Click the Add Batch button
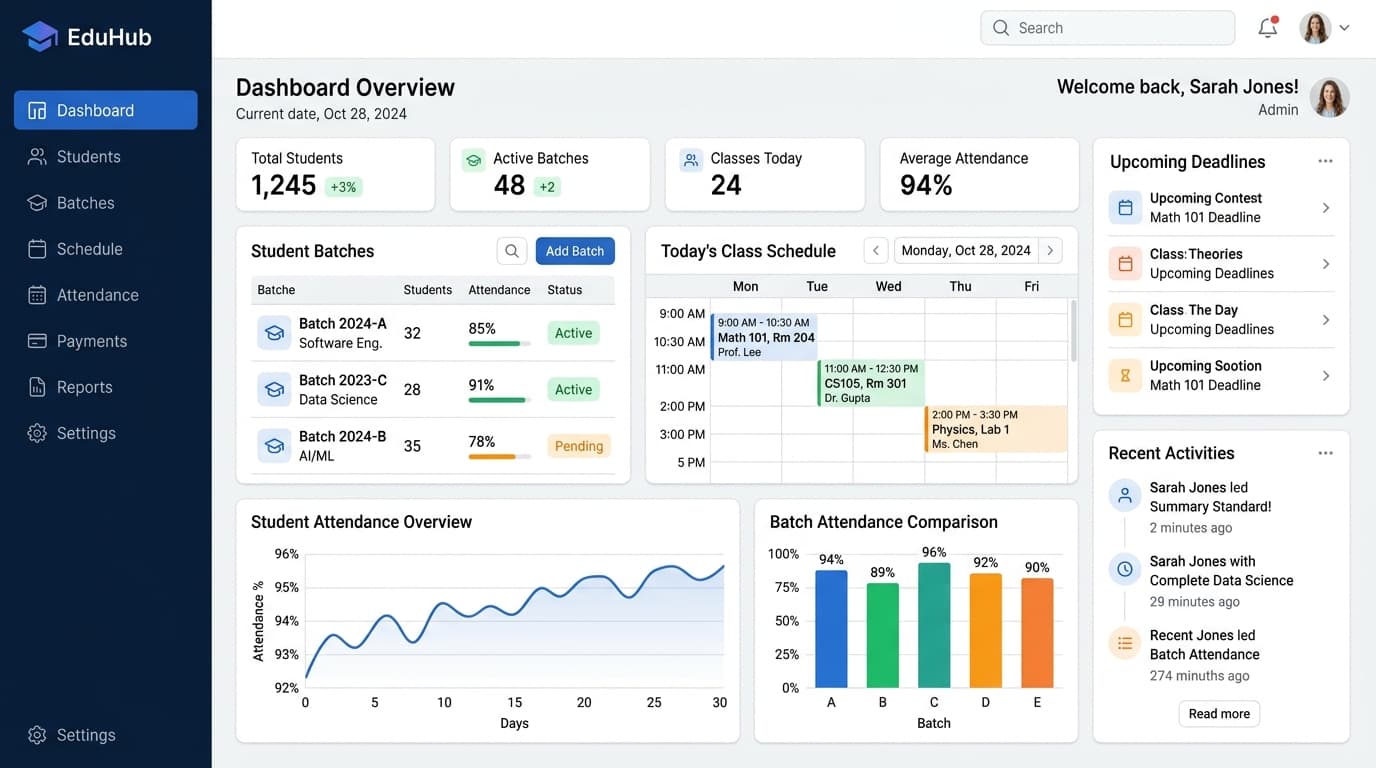Viewport: 1376px width, 768px height. pos(575,251)
